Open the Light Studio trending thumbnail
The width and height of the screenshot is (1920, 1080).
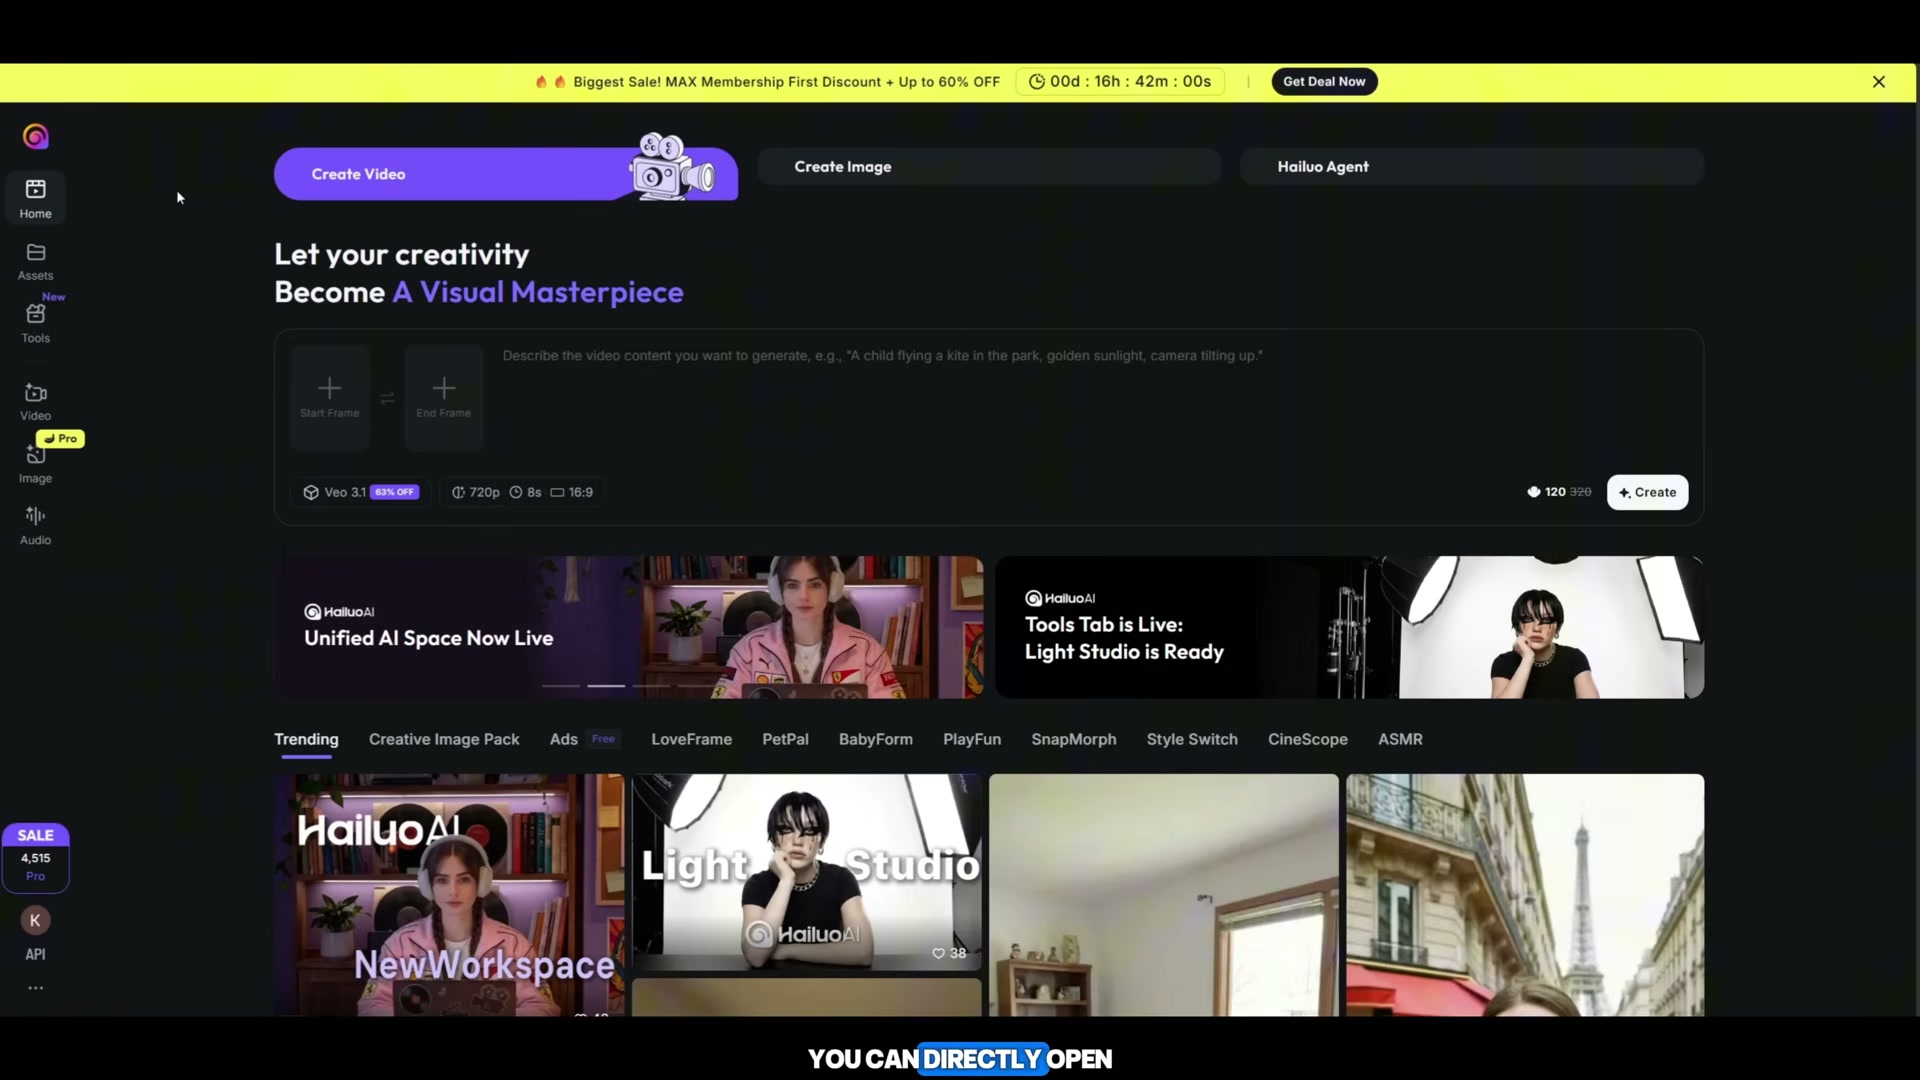[x=807, y=872]
